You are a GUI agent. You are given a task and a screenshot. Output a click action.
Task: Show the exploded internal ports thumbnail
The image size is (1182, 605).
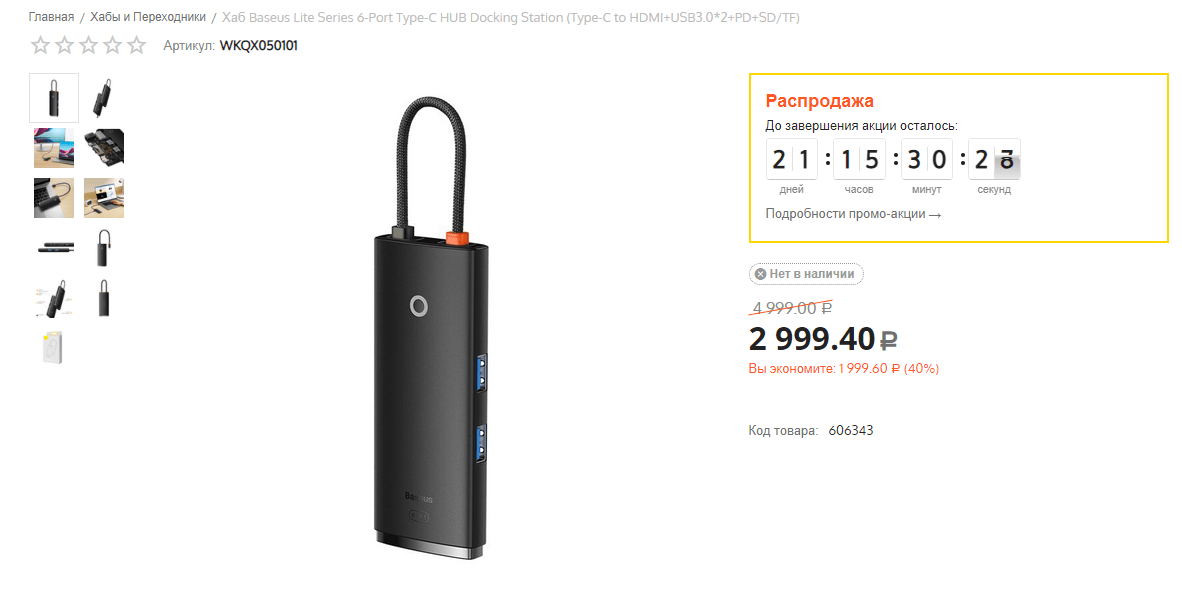104,148
